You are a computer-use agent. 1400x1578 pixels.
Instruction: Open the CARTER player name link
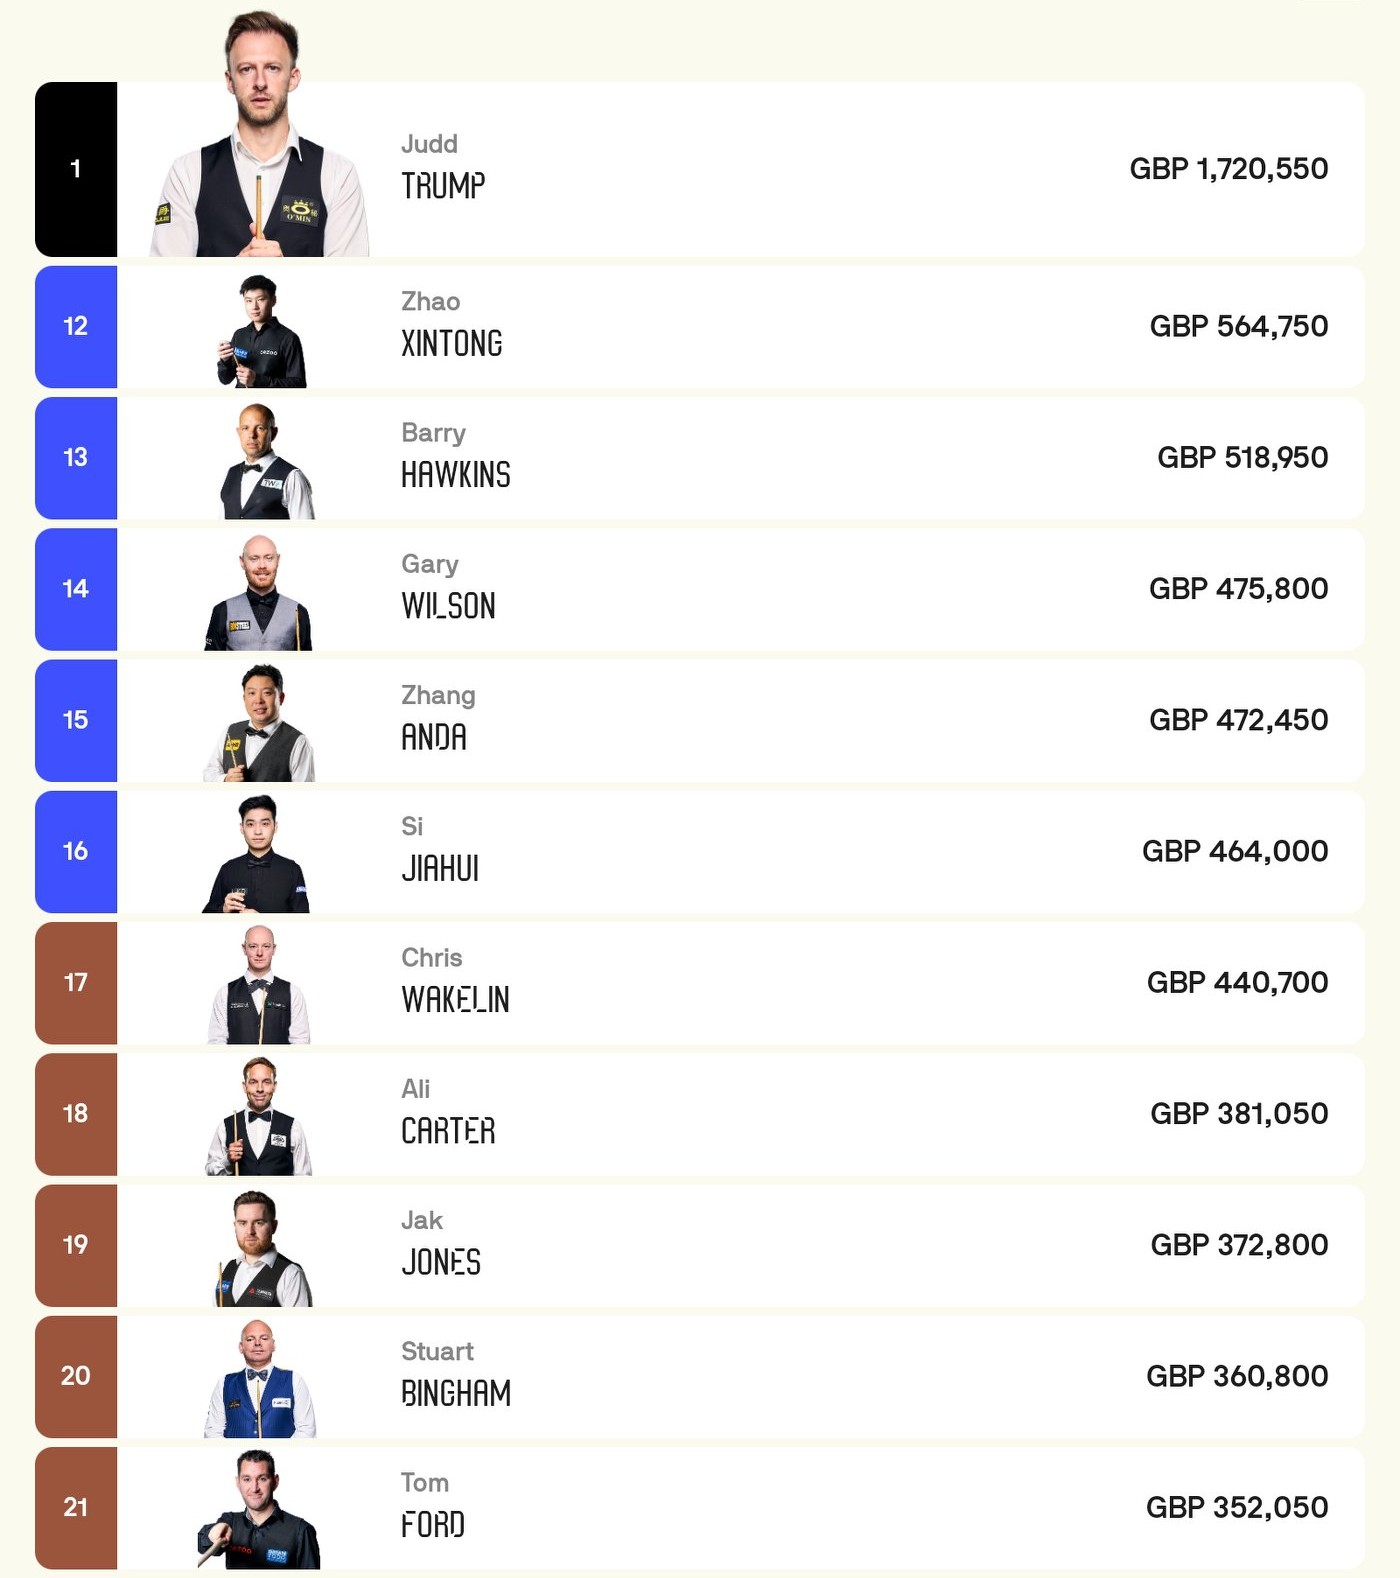[448, 1131]
